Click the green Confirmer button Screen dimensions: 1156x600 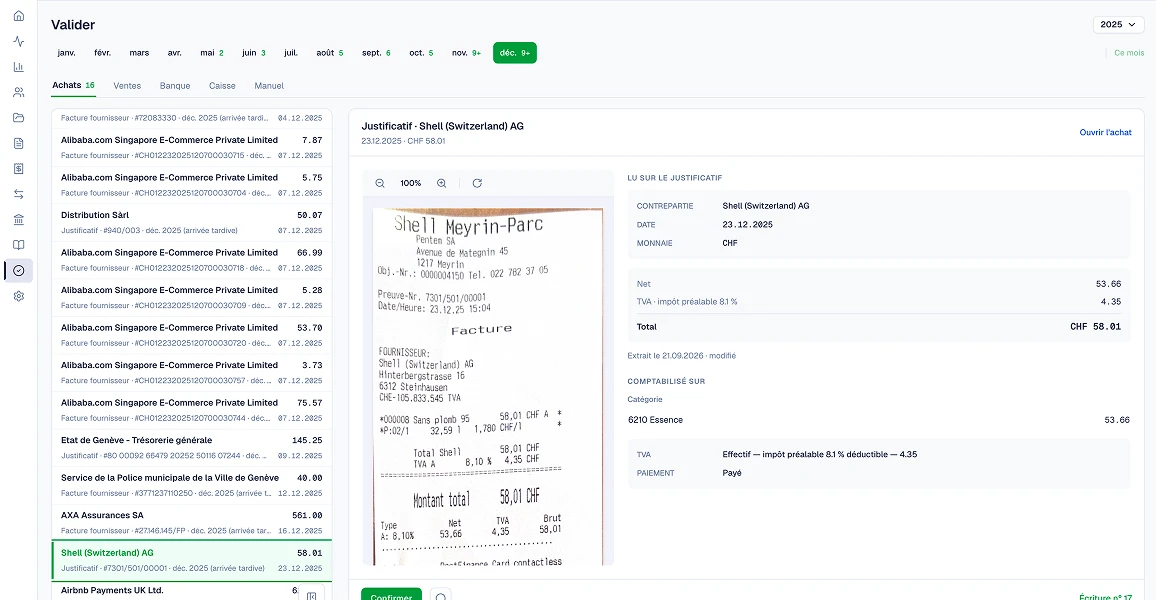(391, 594)
